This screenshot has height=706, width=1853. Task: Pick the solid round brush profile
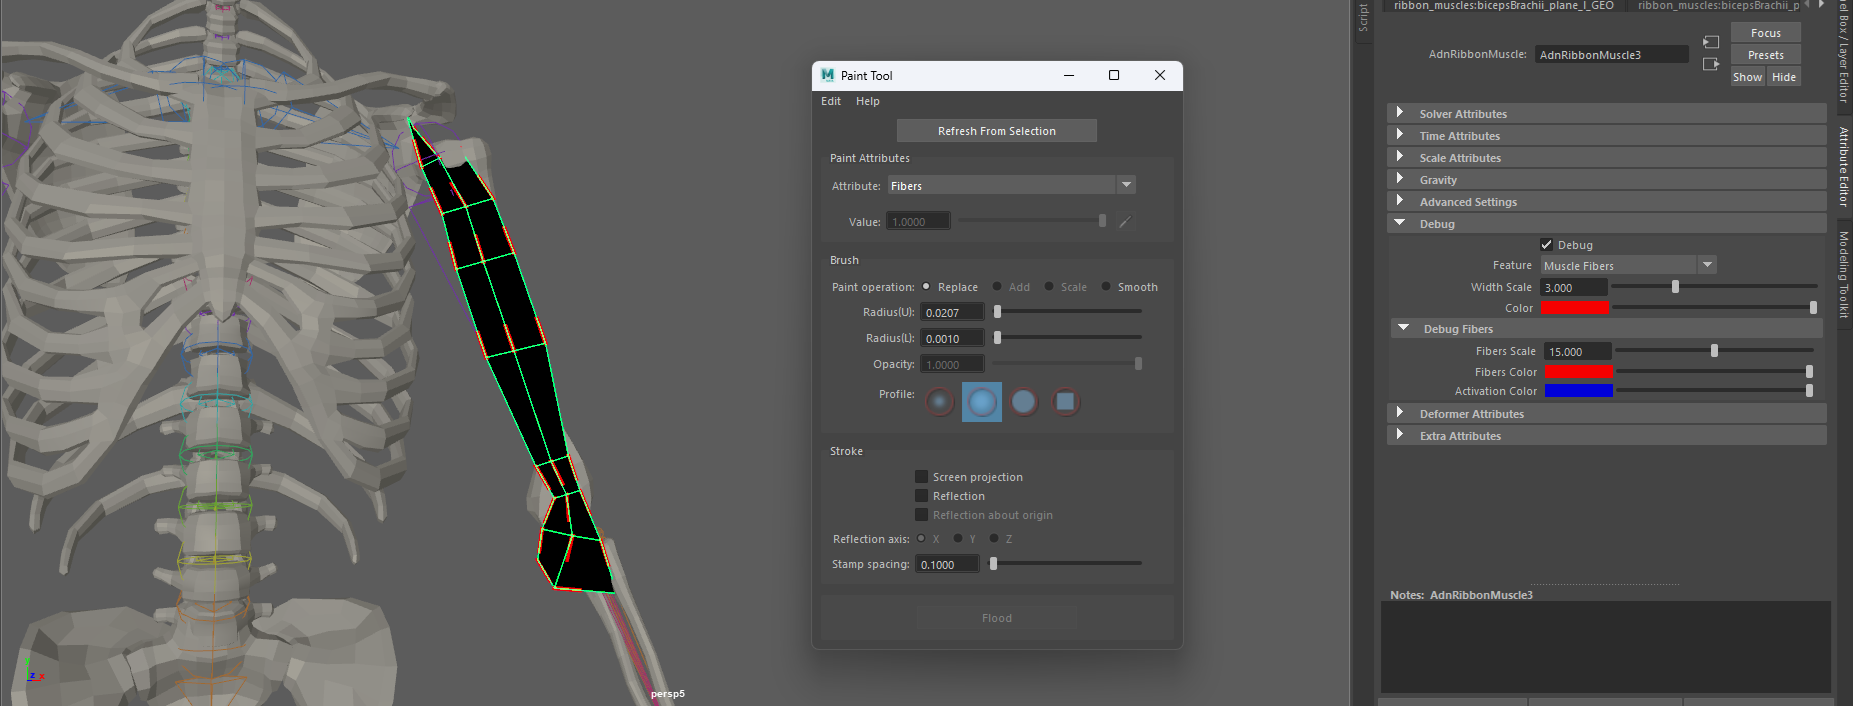(x=1024, y=402)
